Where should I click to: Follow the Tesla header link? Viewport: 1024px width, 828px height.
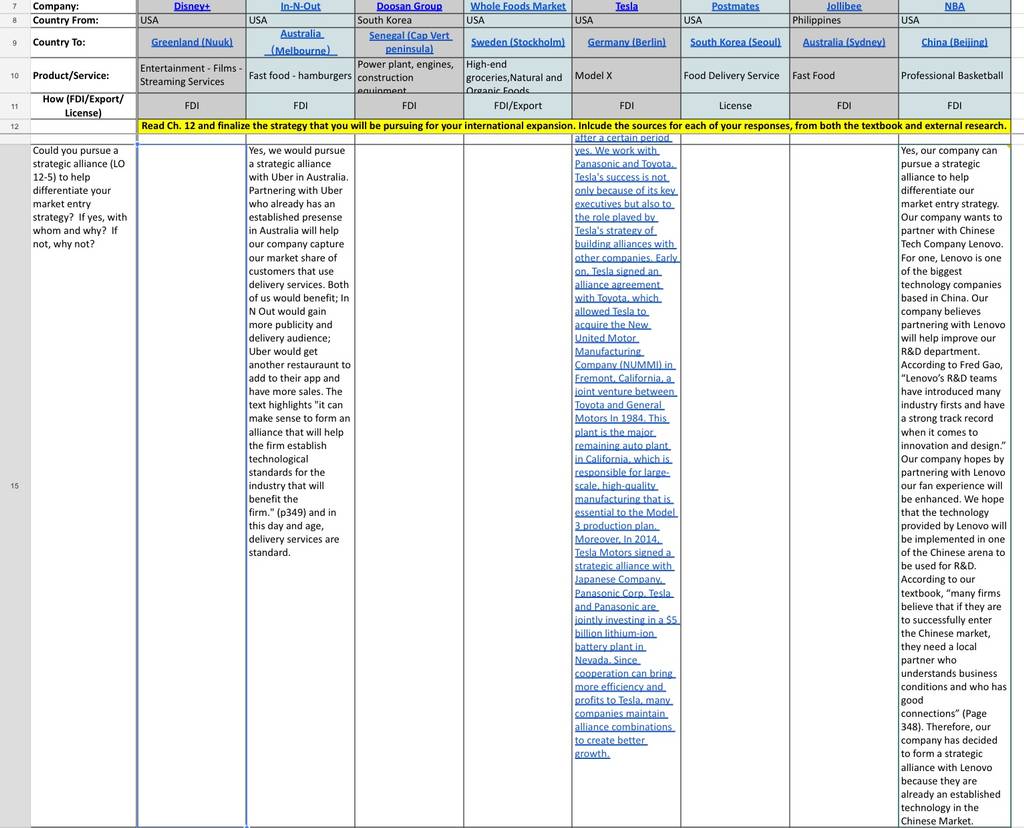point(626,6)
